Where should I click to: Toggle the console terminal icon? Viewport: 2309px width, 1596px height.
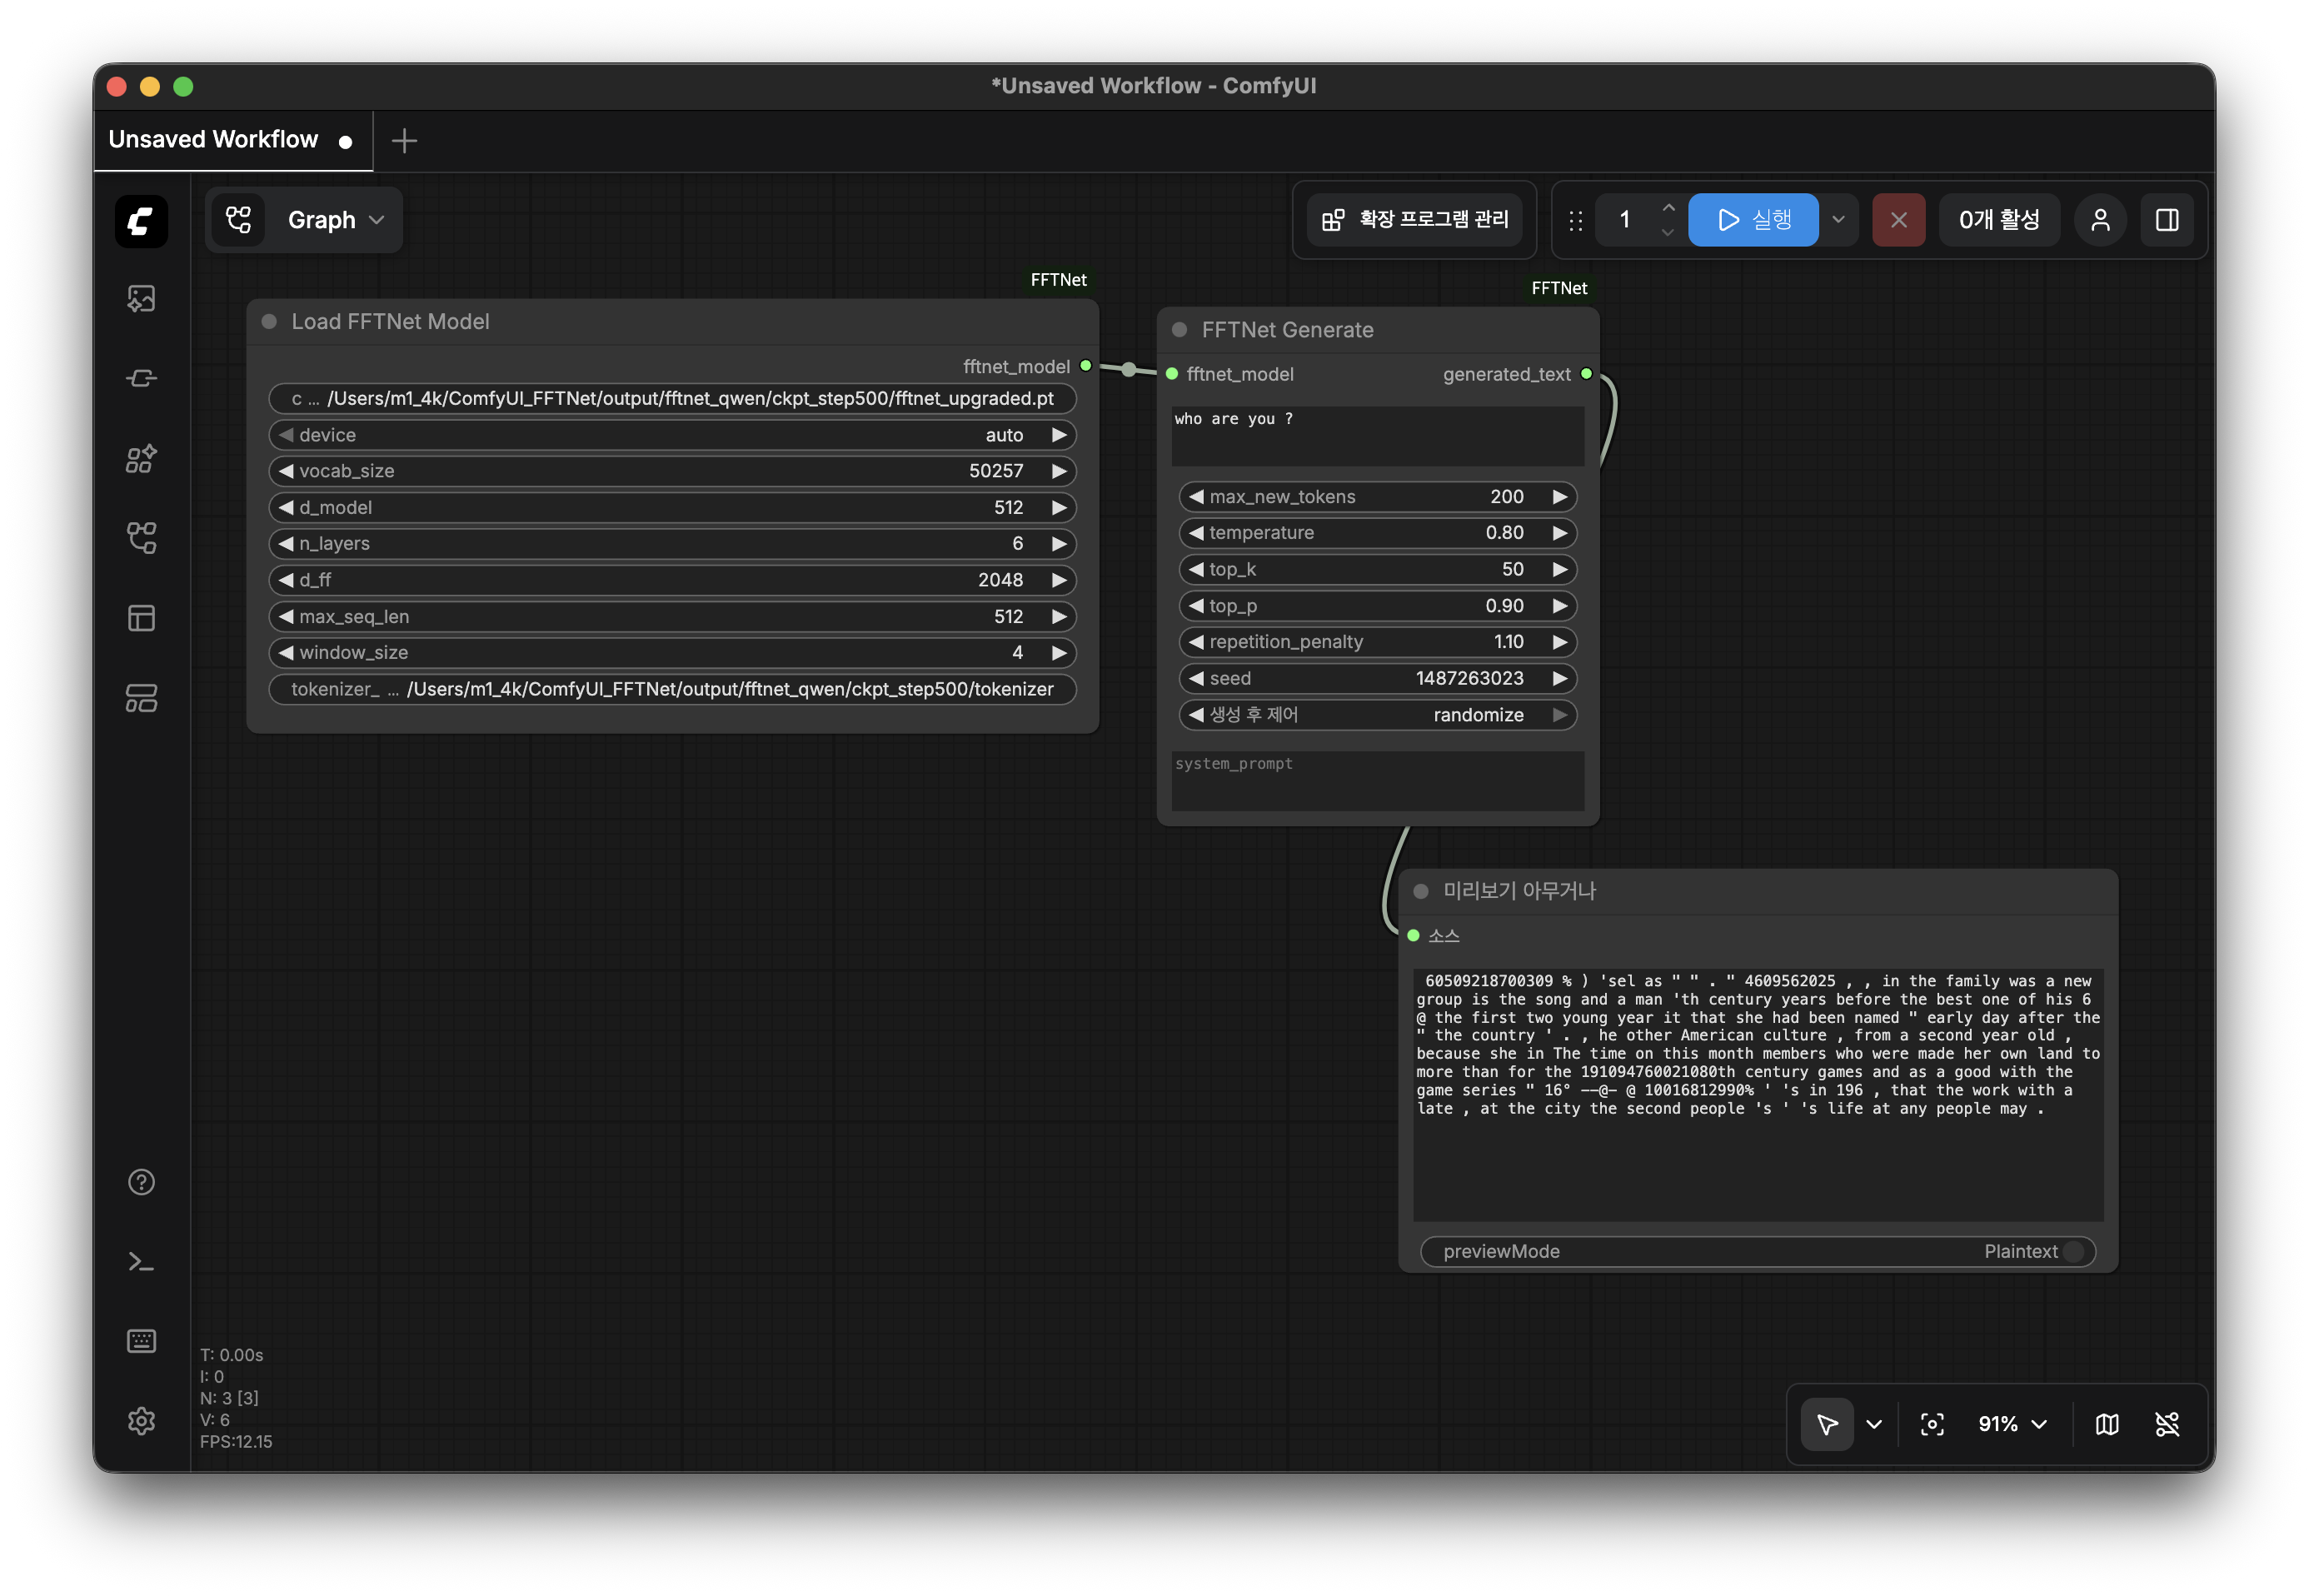pos(141,1262)
